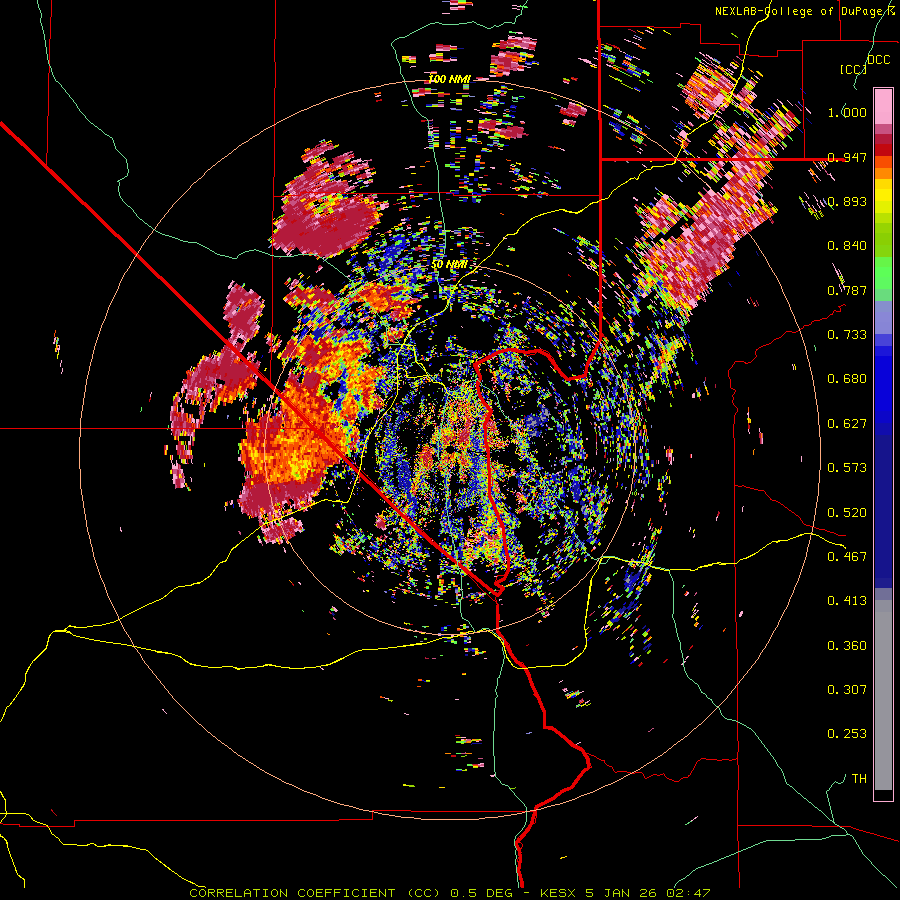900x900 pixels.
Task: Click the gray segment of the color bar
Action: point(883,695)
